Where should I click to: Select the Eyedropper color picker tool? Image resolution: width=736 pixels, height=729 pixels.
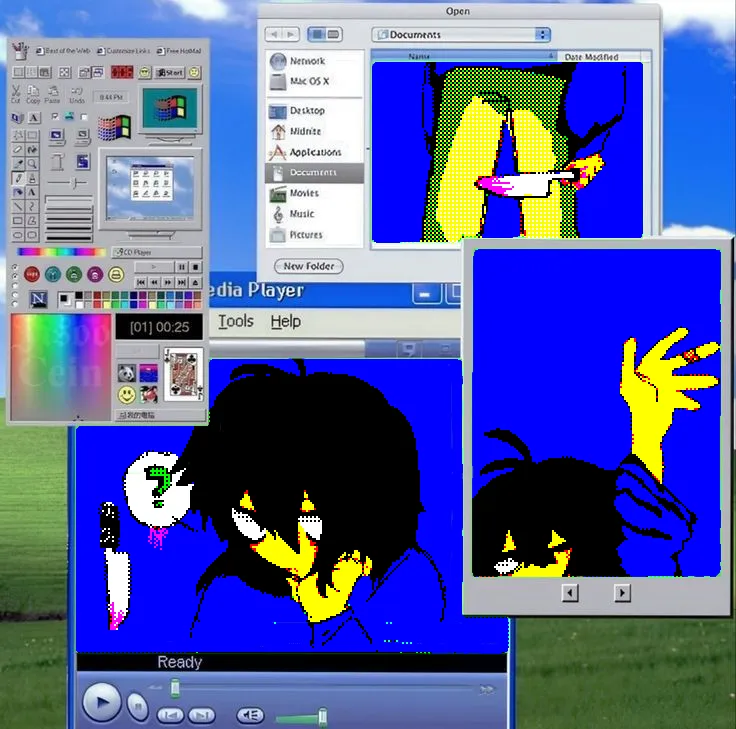[18, 164]
